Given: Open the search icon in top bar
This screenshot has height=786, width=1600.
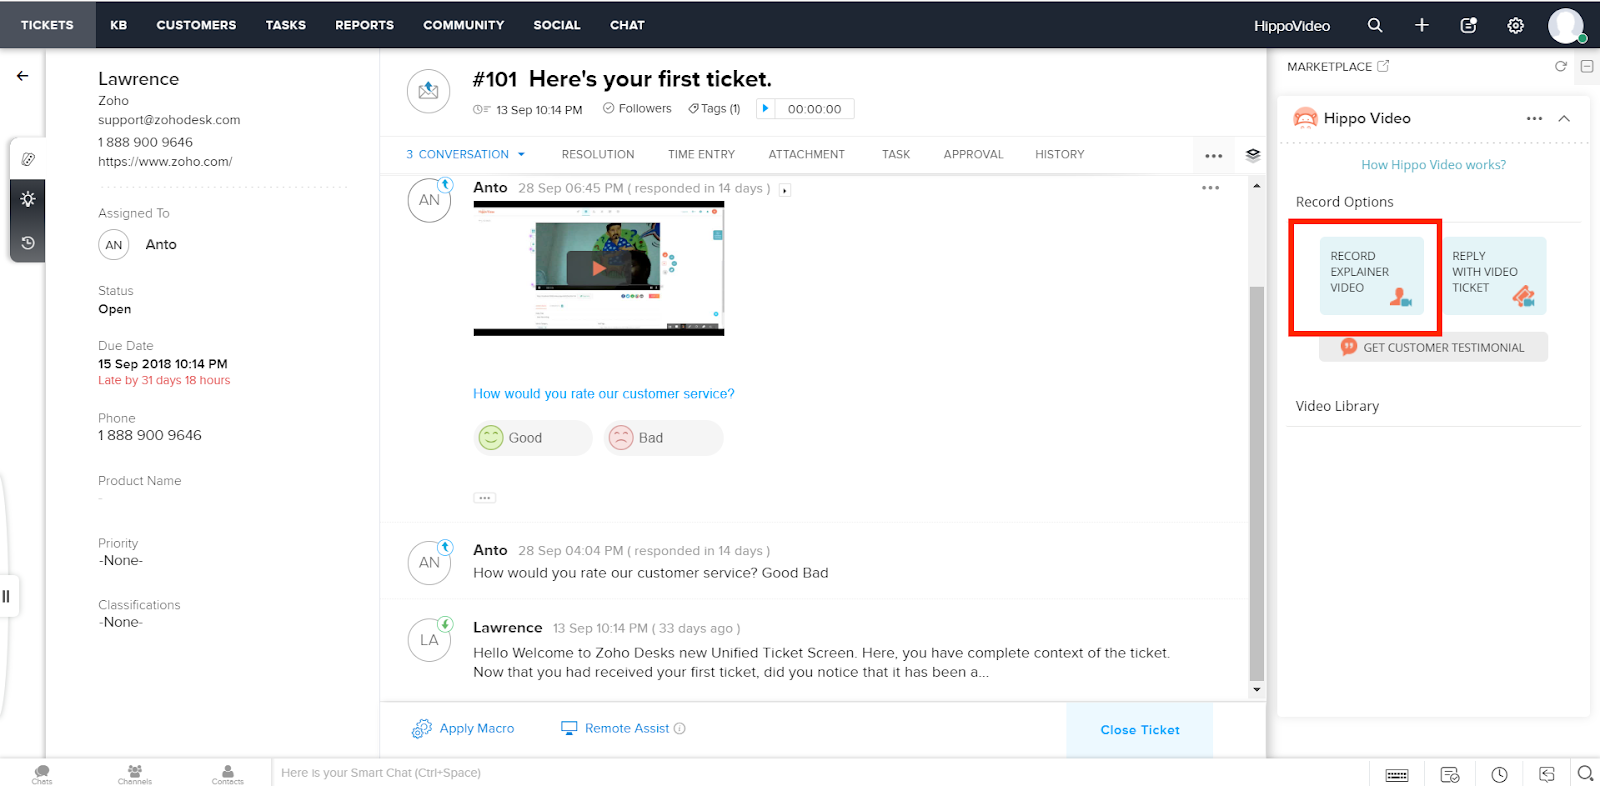Looking at the screenshot, I should [1375, 25].
